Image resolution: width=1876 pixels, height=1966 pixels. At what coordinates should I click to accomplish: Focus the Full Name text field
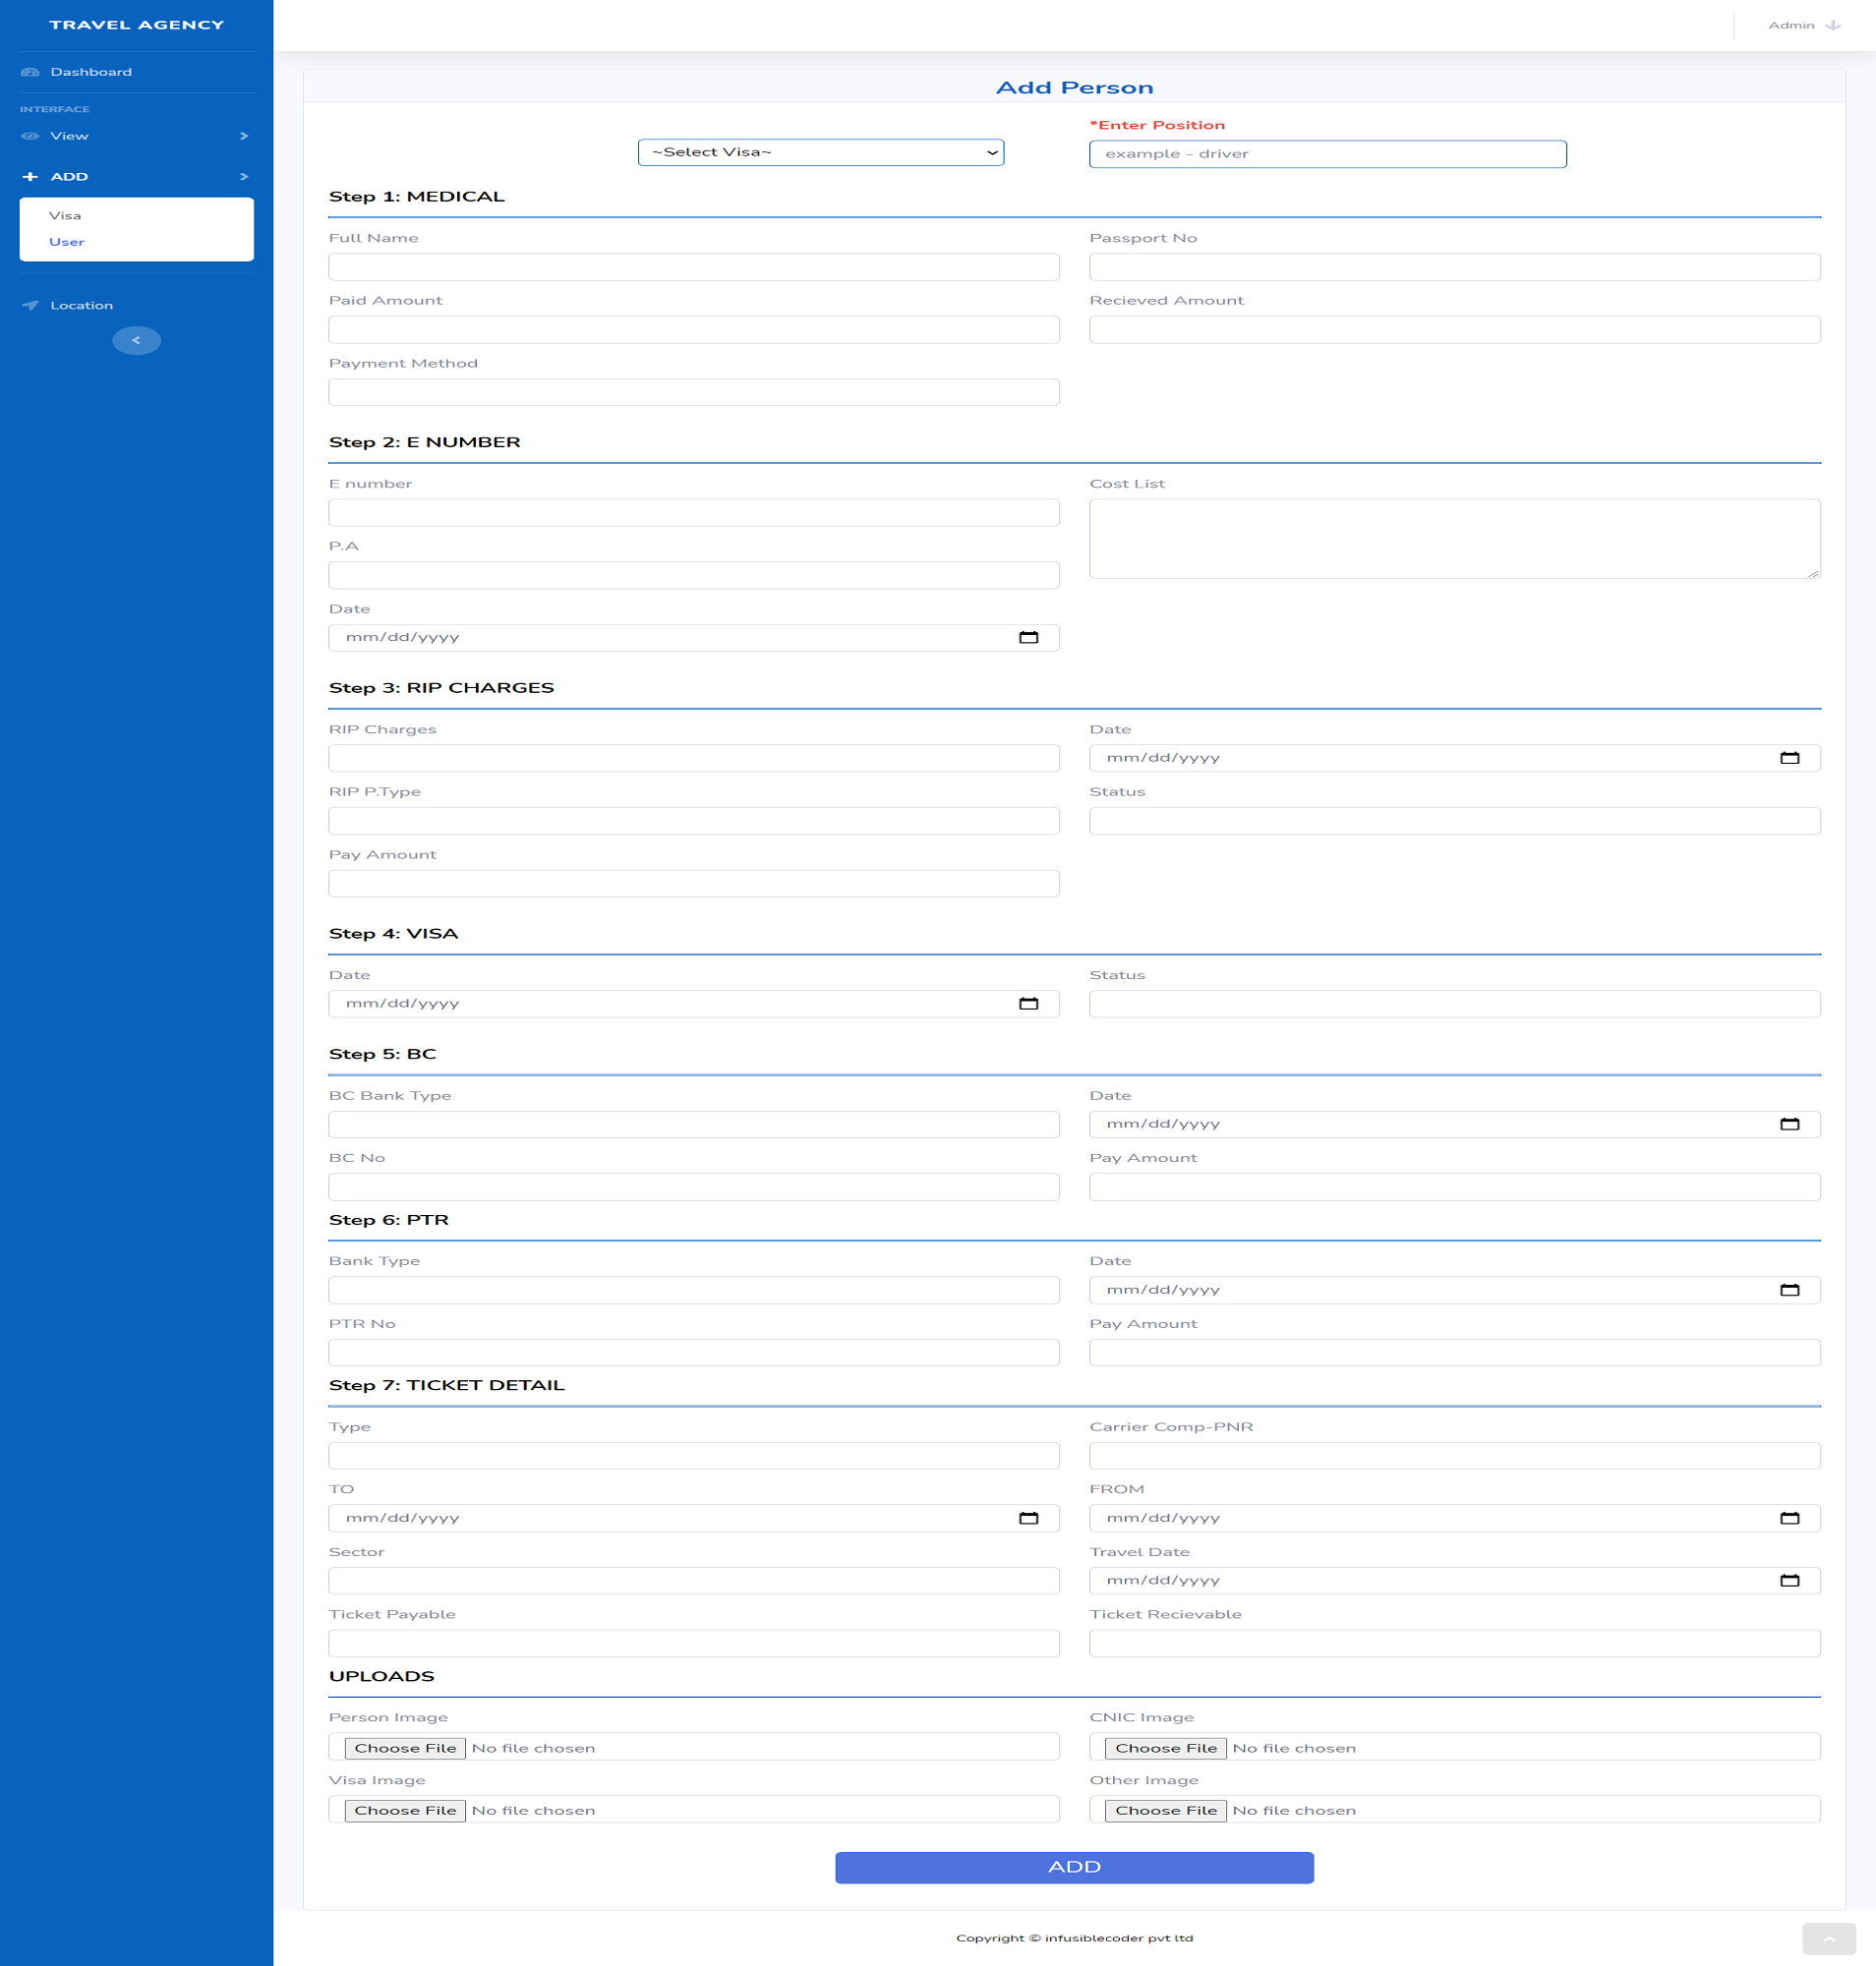point(693,267)
